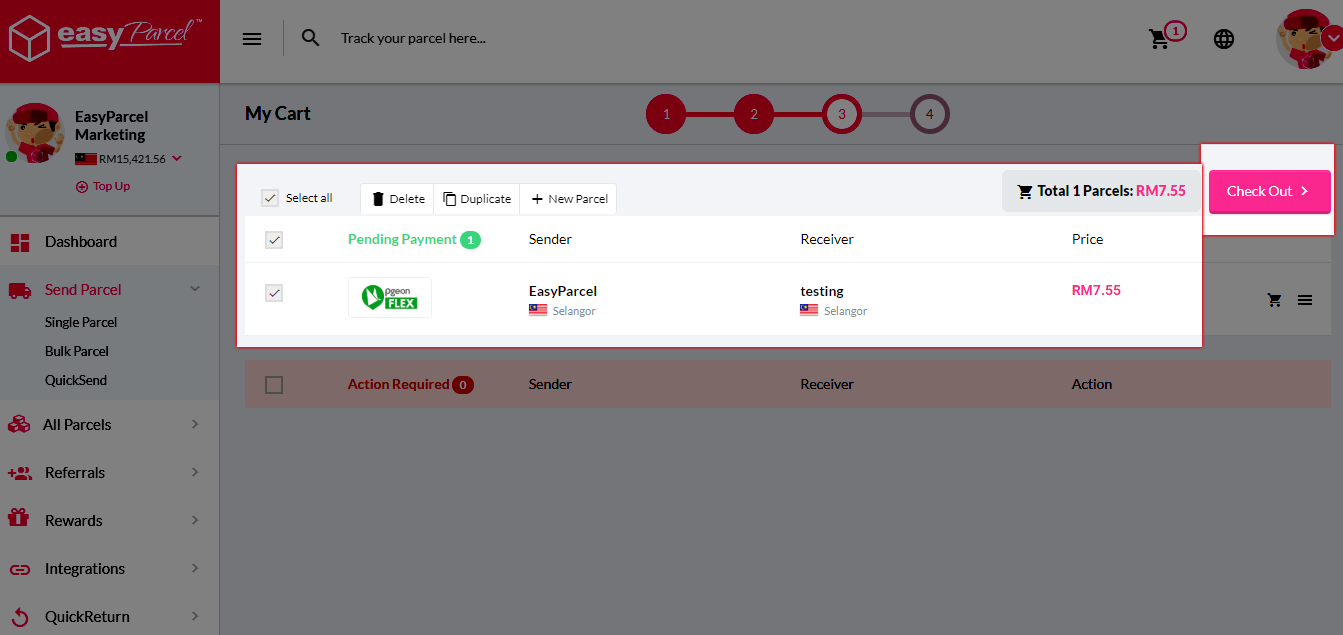Screen dimensions: 1343x635
Task: Click the Referrals people icon
Action: (x=19, y=472)
